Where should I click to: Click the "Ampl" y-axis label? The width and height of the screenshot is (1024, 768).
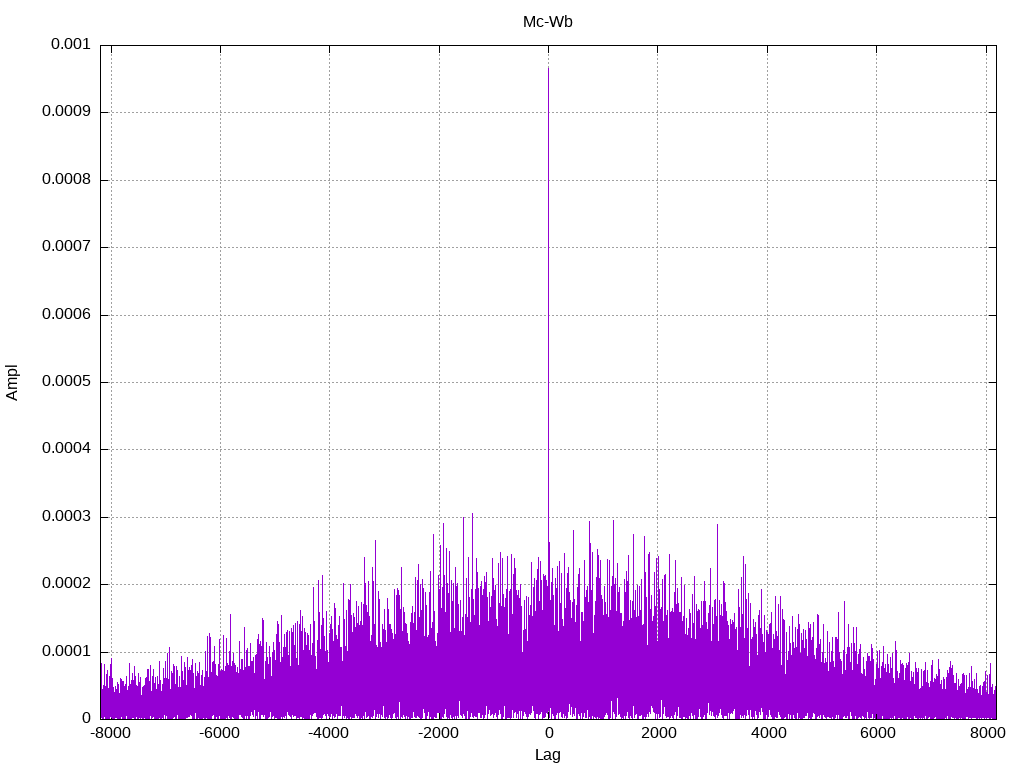[x=13, y=382]
